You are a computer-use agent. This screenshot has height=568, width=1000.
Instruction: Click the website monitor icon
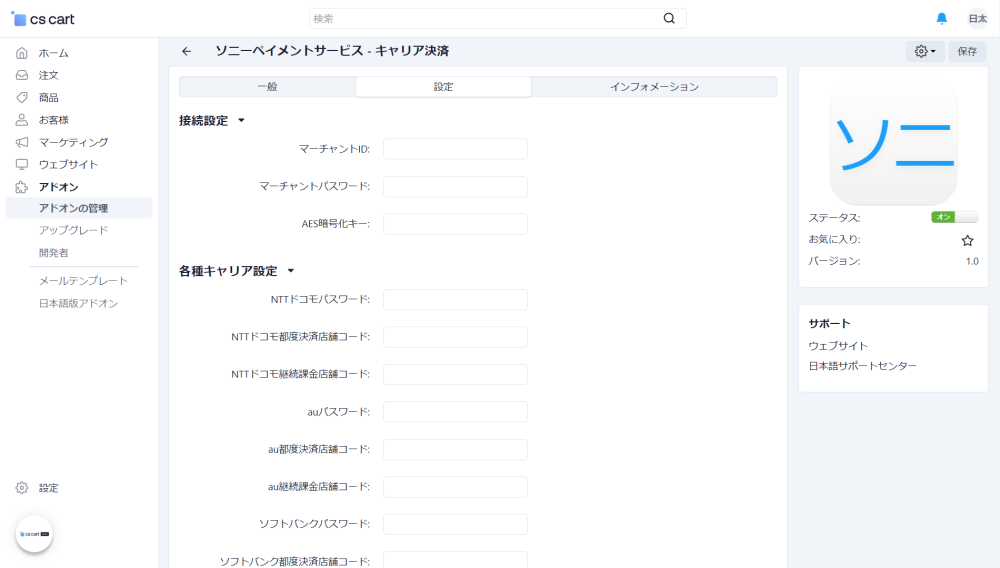coord(22,164)
